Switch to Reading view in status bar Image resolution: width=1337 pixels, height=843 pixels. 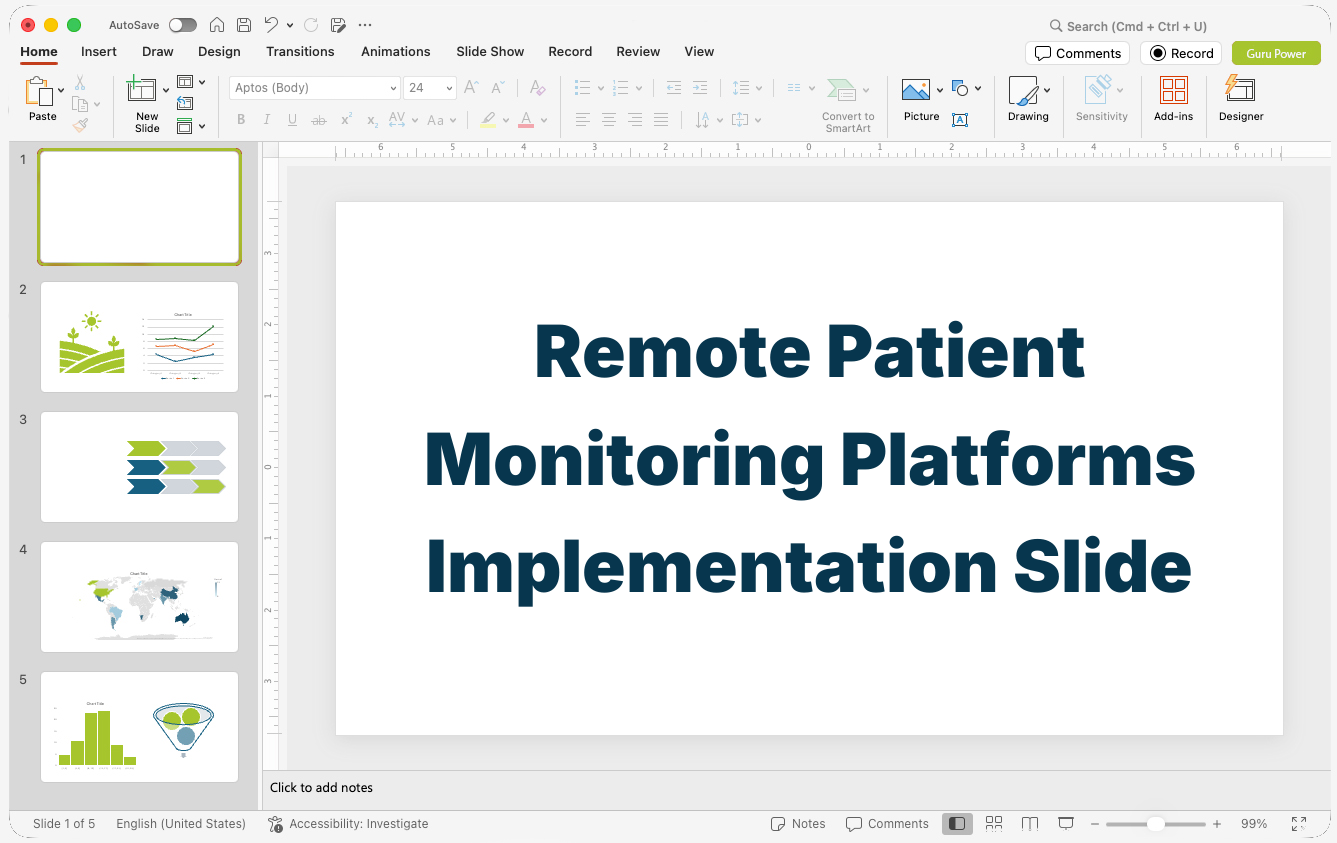pos(1030,824)
